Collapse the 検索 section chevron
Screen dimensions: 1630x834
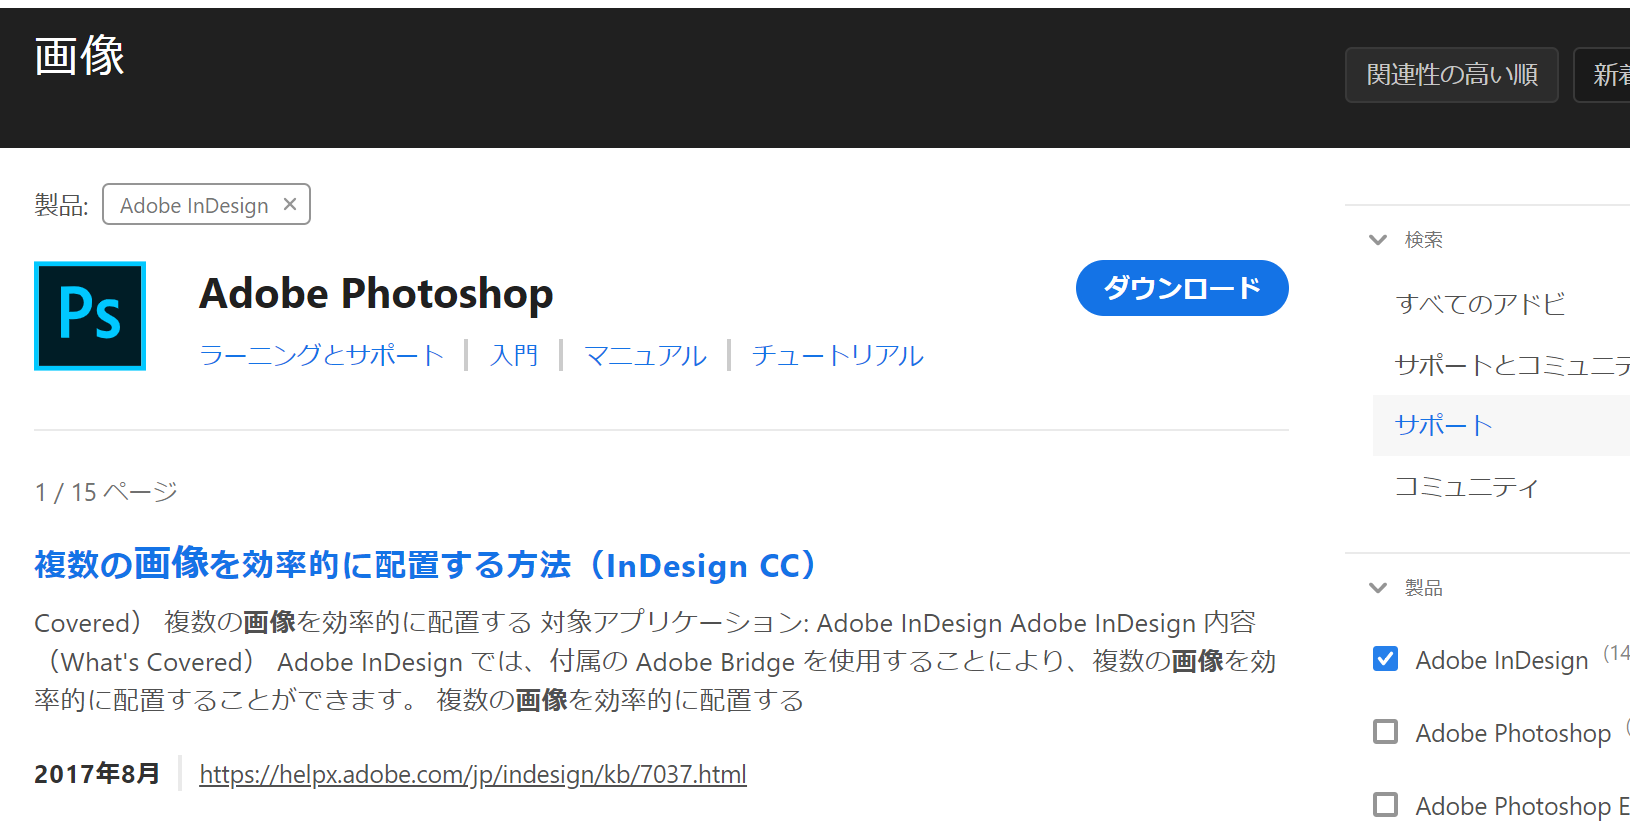tap(1378, 240)
